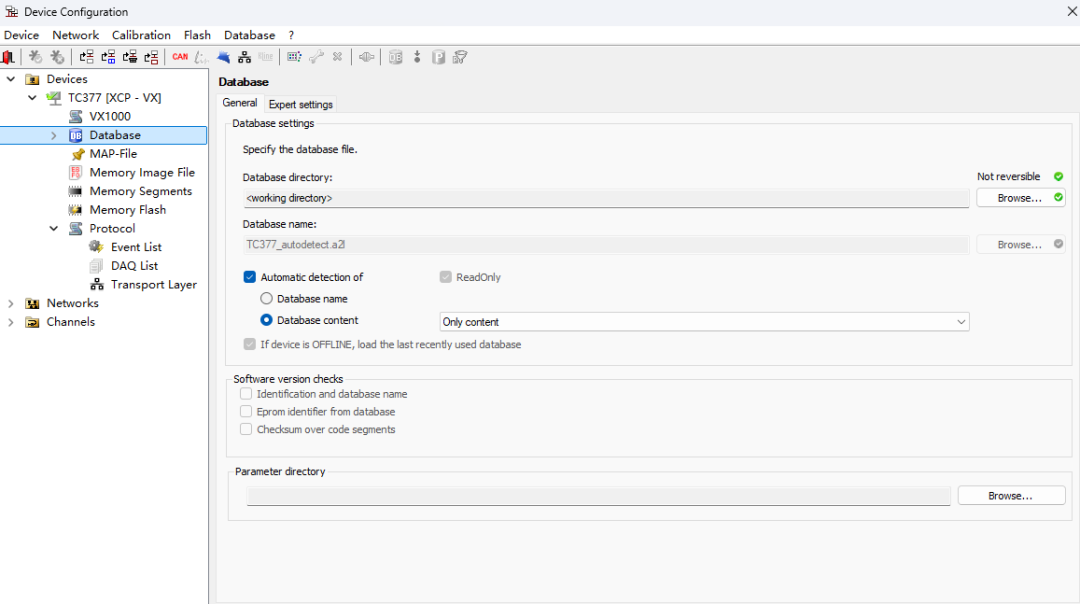Click the colored-dots grid toolbar icon
Image resolution: width=1080 pixels, height=604 pixels.
[x=294, y=57]
